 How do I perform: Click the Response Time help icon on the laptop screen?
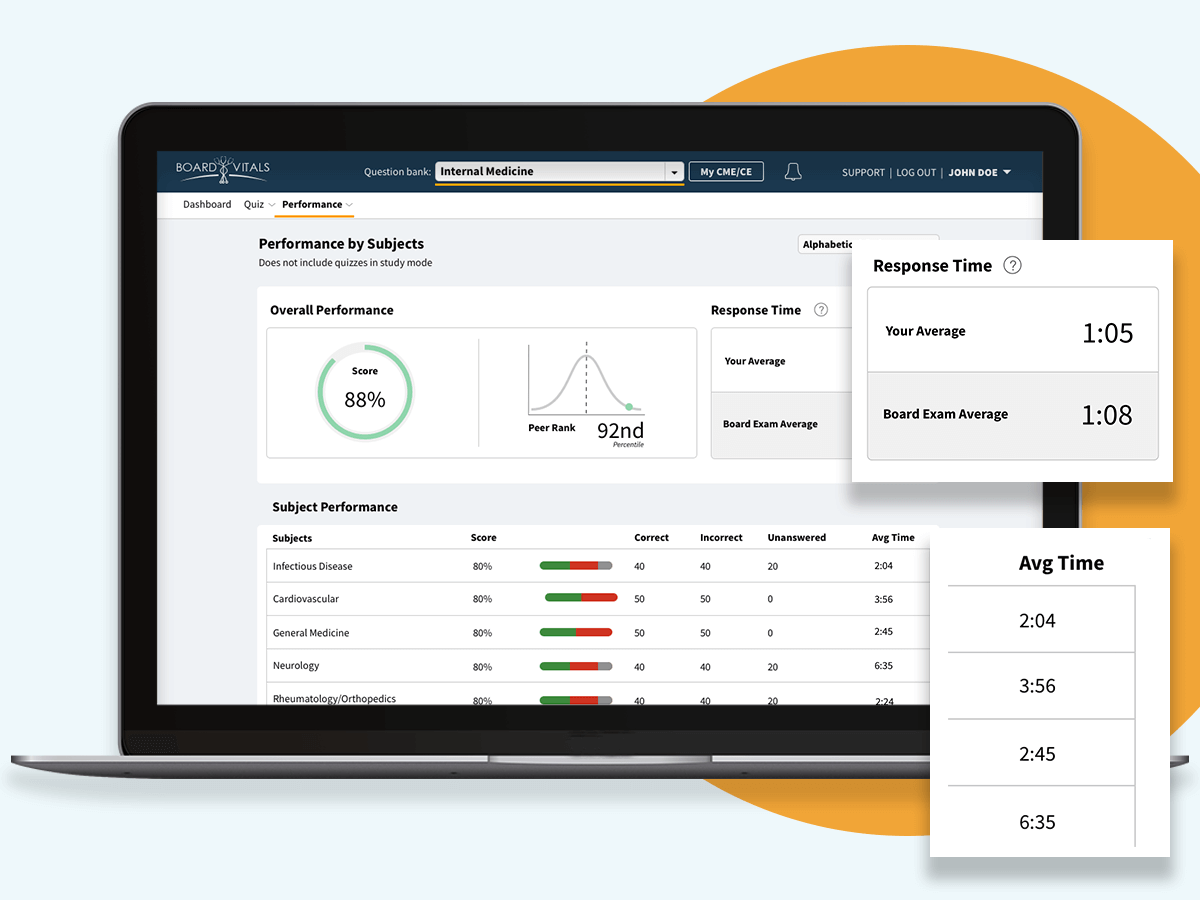(x=821, y=310)
